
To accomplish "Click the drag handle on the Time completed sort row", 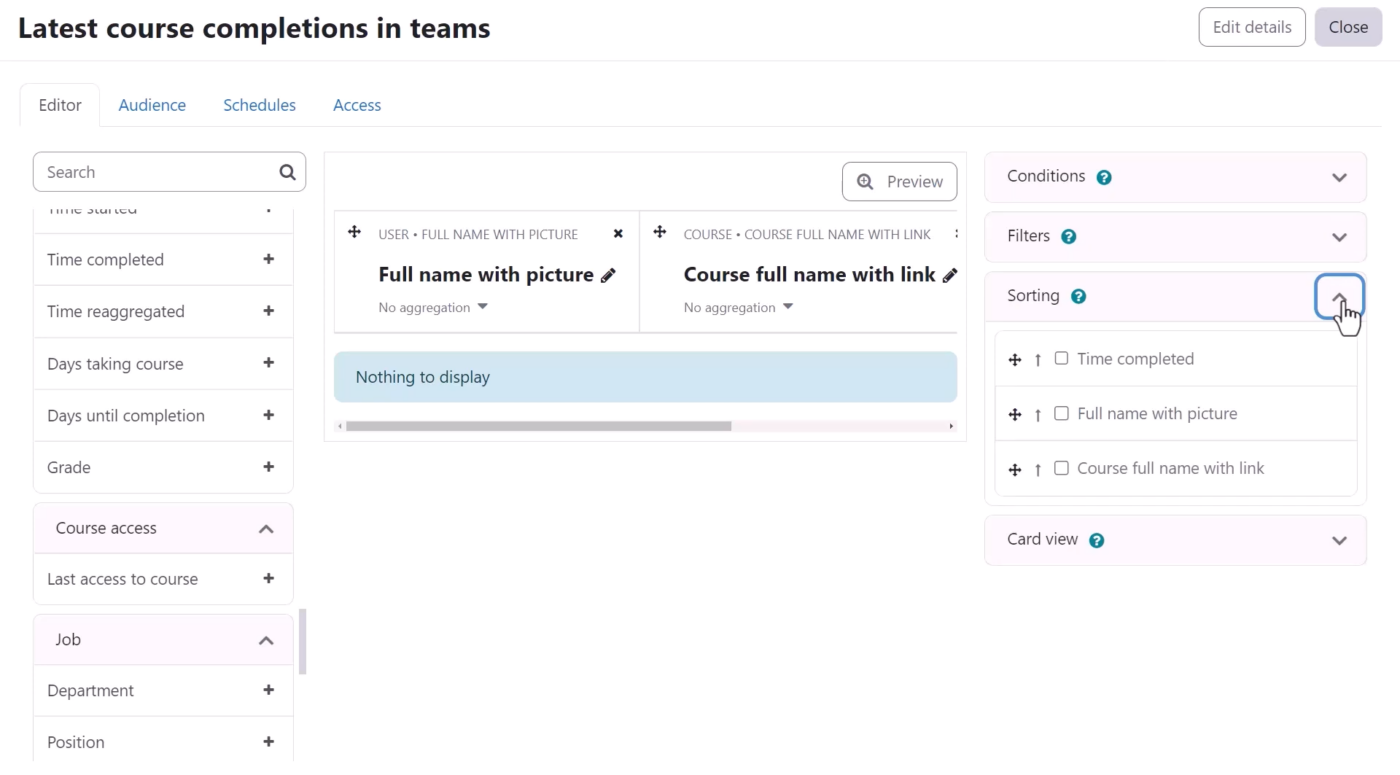I will pos(1015,358).
